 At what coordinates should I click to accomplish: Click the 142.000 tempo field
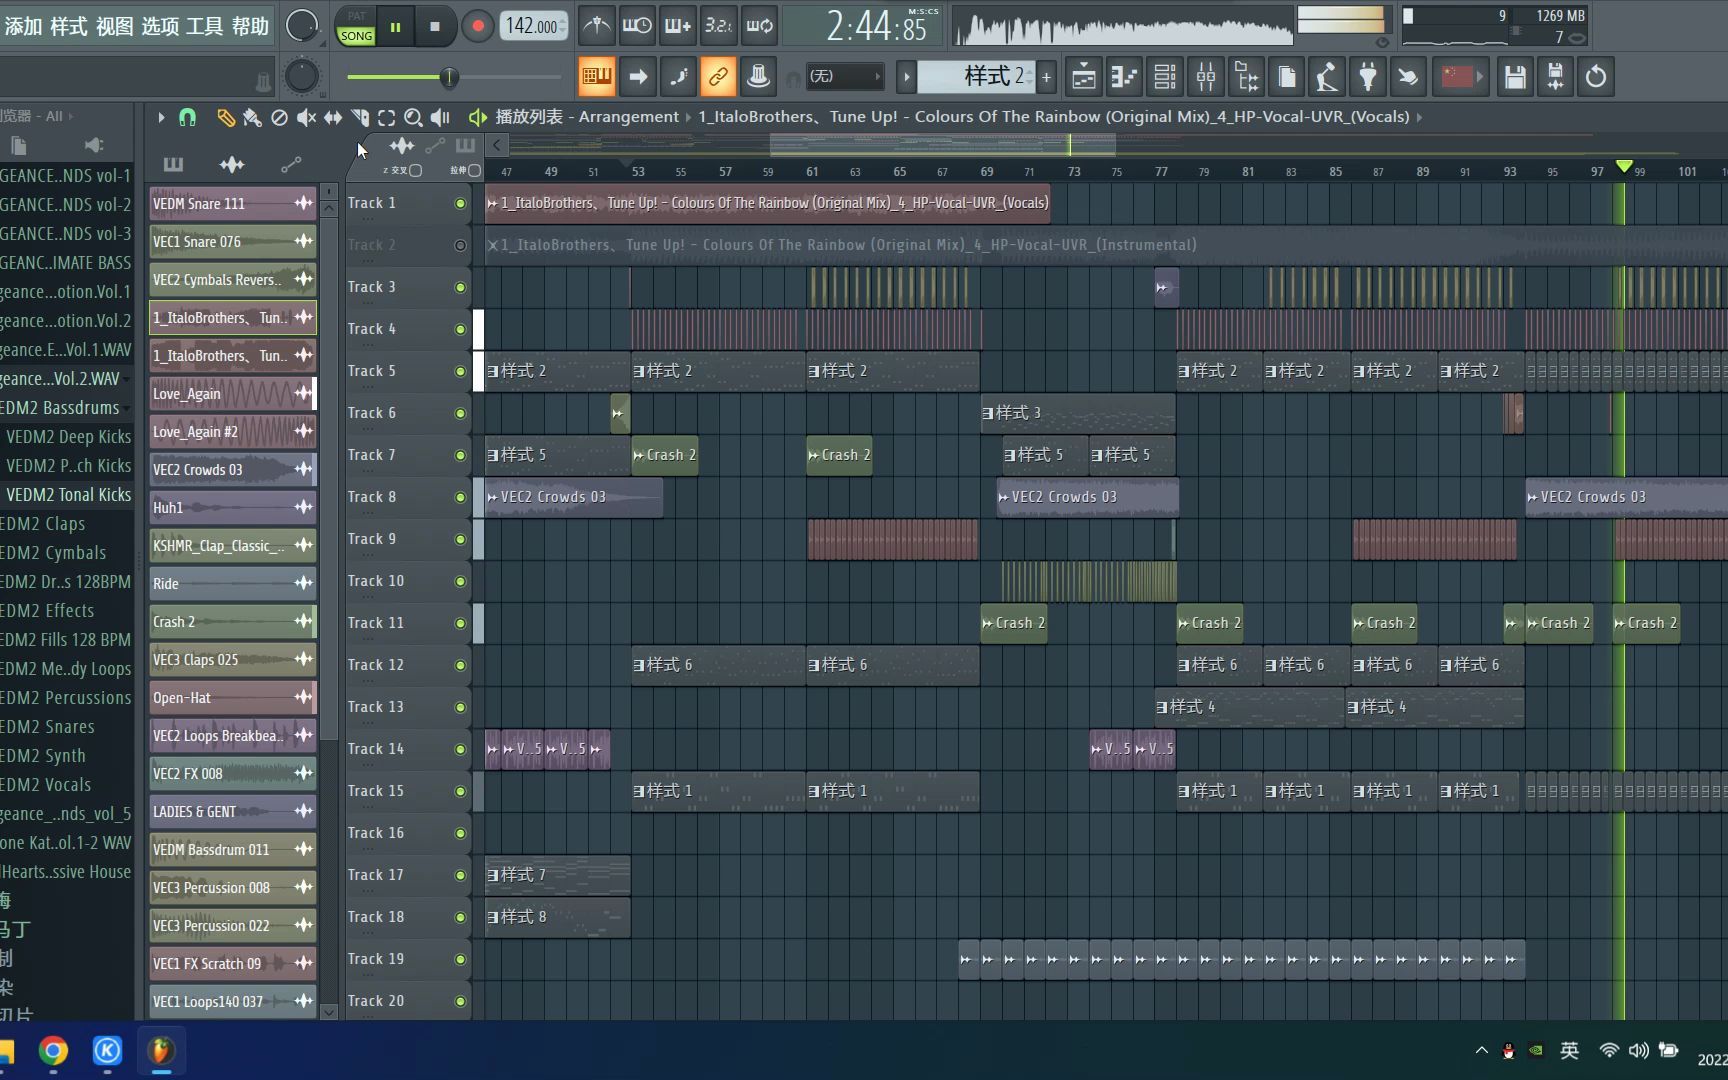tap(534, 26)
